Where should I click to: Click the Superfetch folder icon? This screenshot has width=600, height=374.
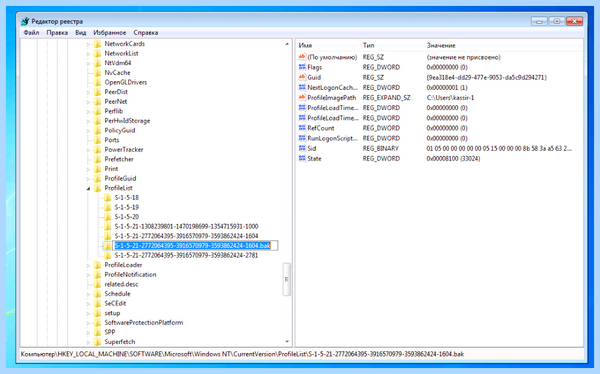coord(98,341)
